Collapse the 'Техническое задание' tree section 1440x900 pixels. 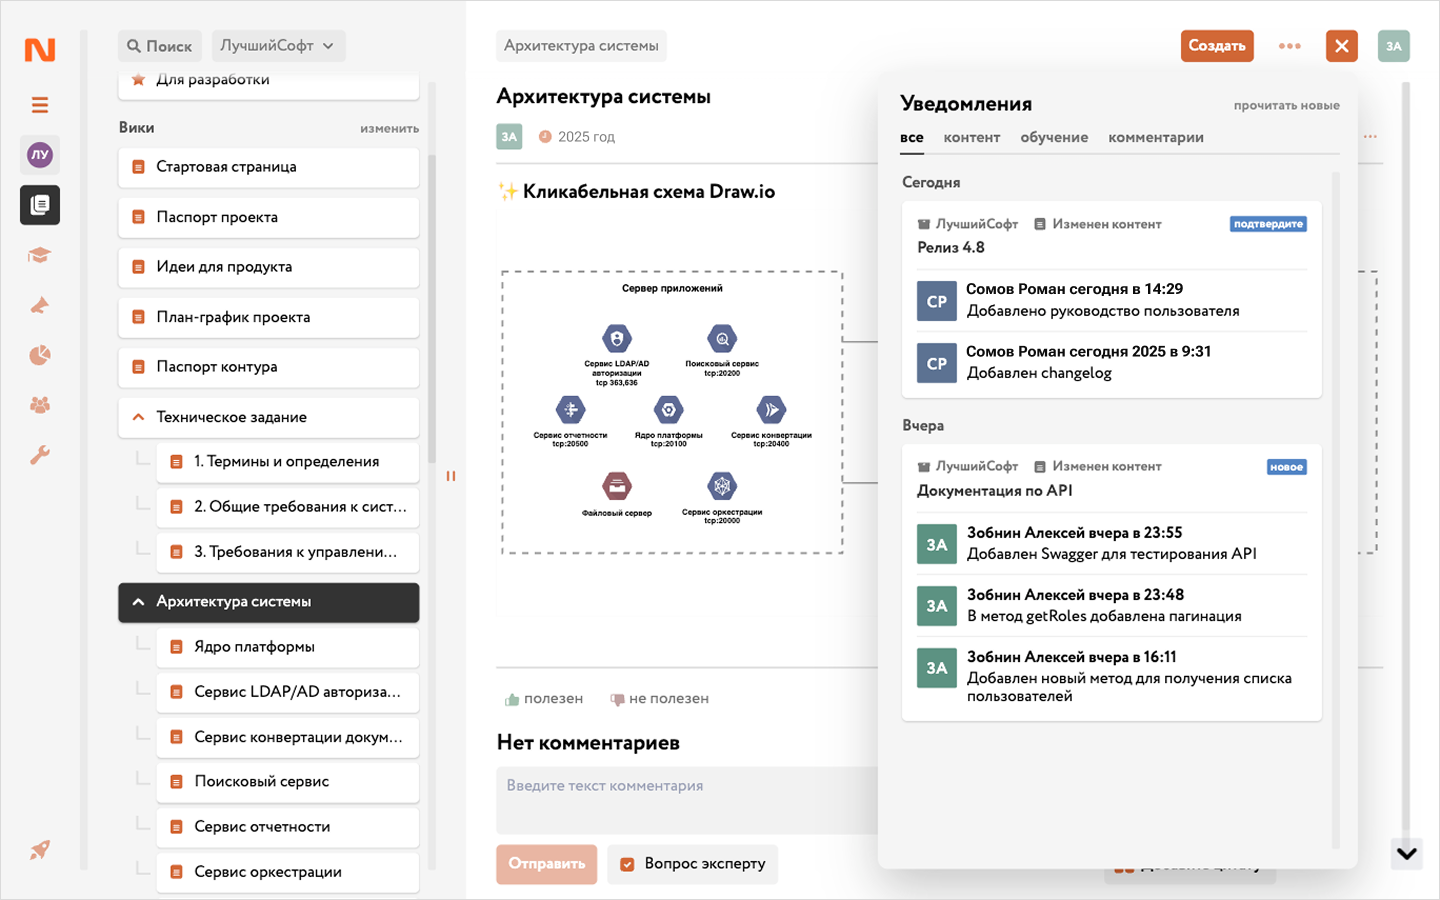(139, 417)
